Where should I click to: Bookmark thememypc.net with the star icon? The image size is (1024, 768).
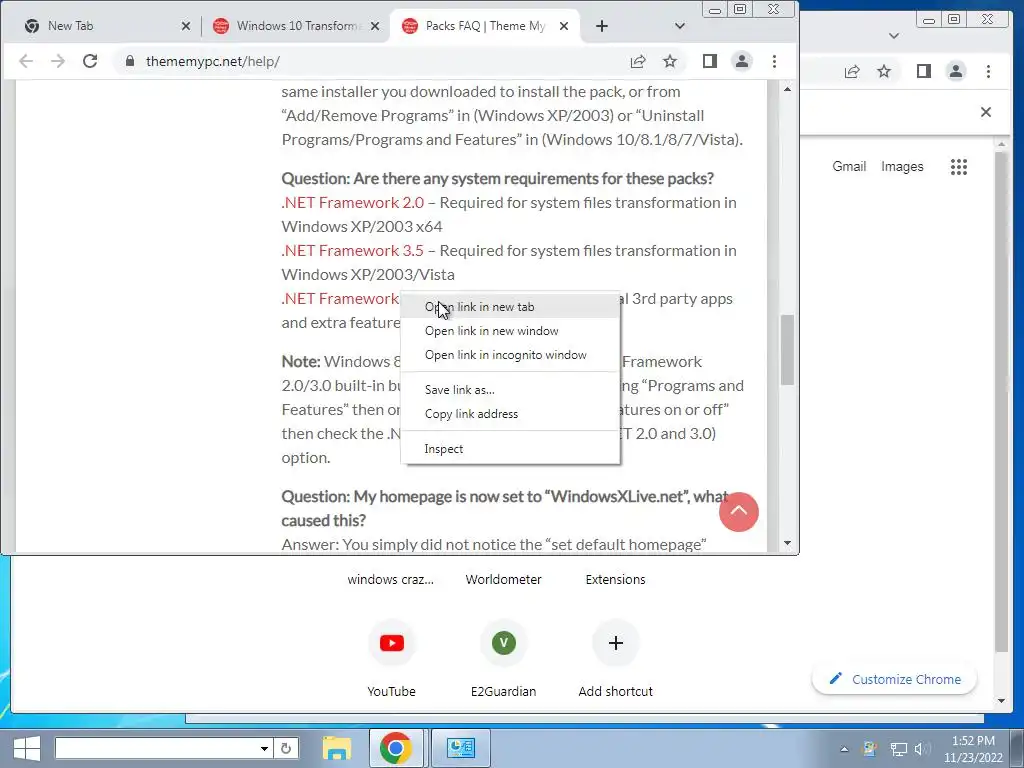point(669,61)
